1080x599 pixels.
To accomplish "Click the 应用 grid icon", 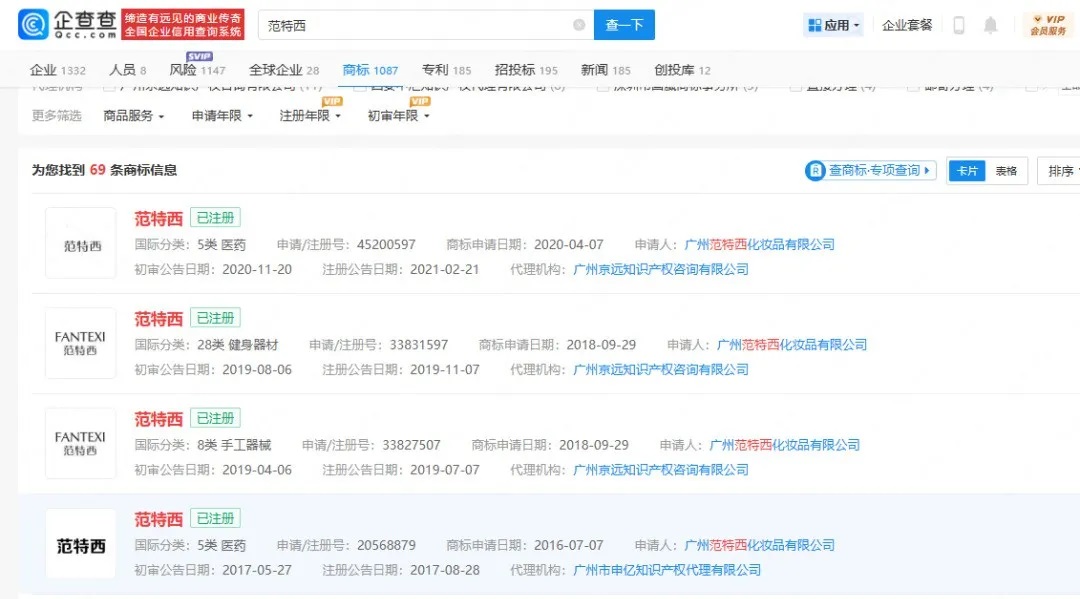I will 815,25.
